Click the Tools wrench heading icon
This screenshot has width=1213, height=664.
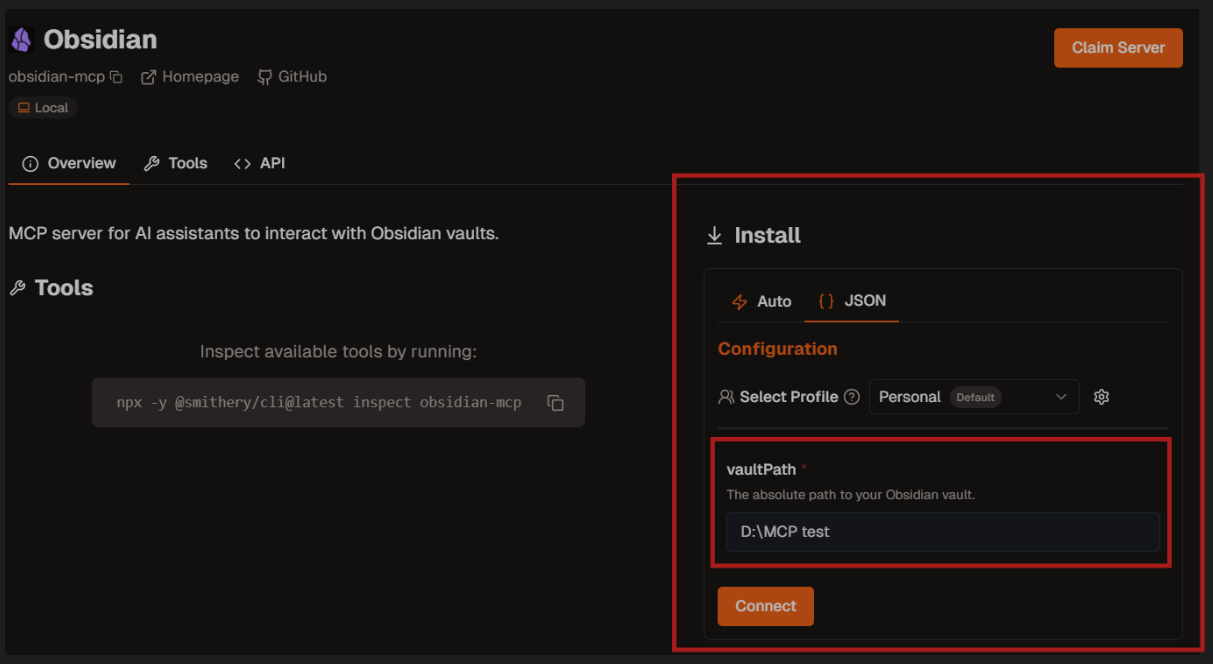(17, 288)
